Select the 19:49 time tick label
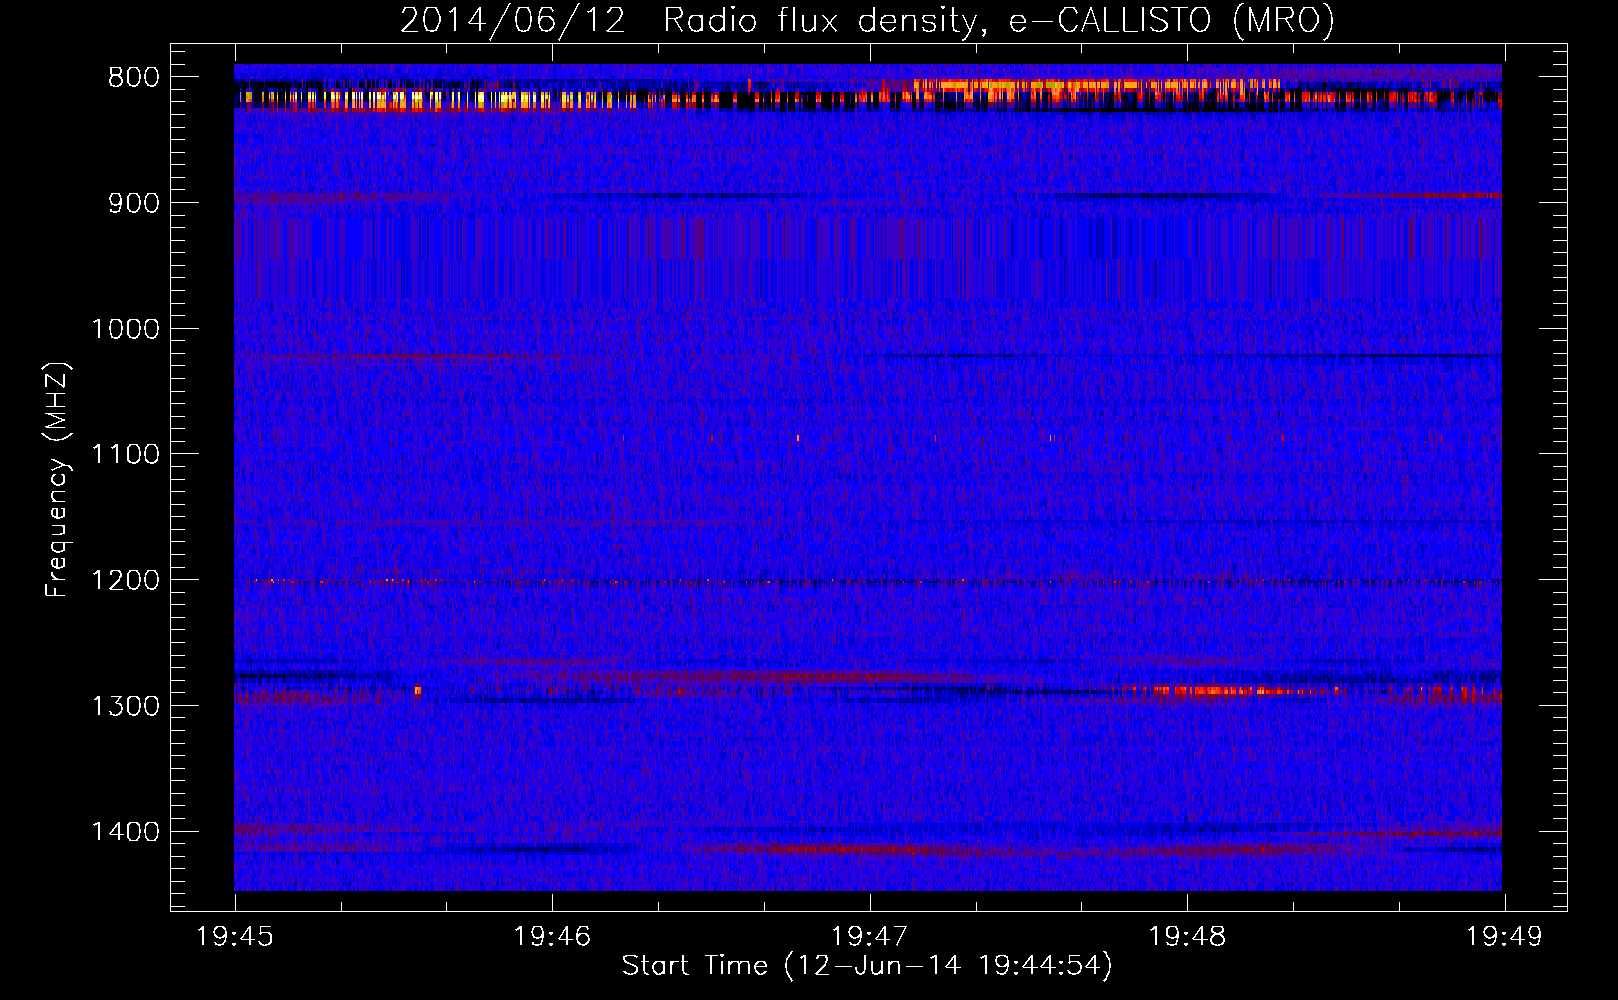The width and height of the screenshot is (1618, 1000). (x=1504, y=937)
